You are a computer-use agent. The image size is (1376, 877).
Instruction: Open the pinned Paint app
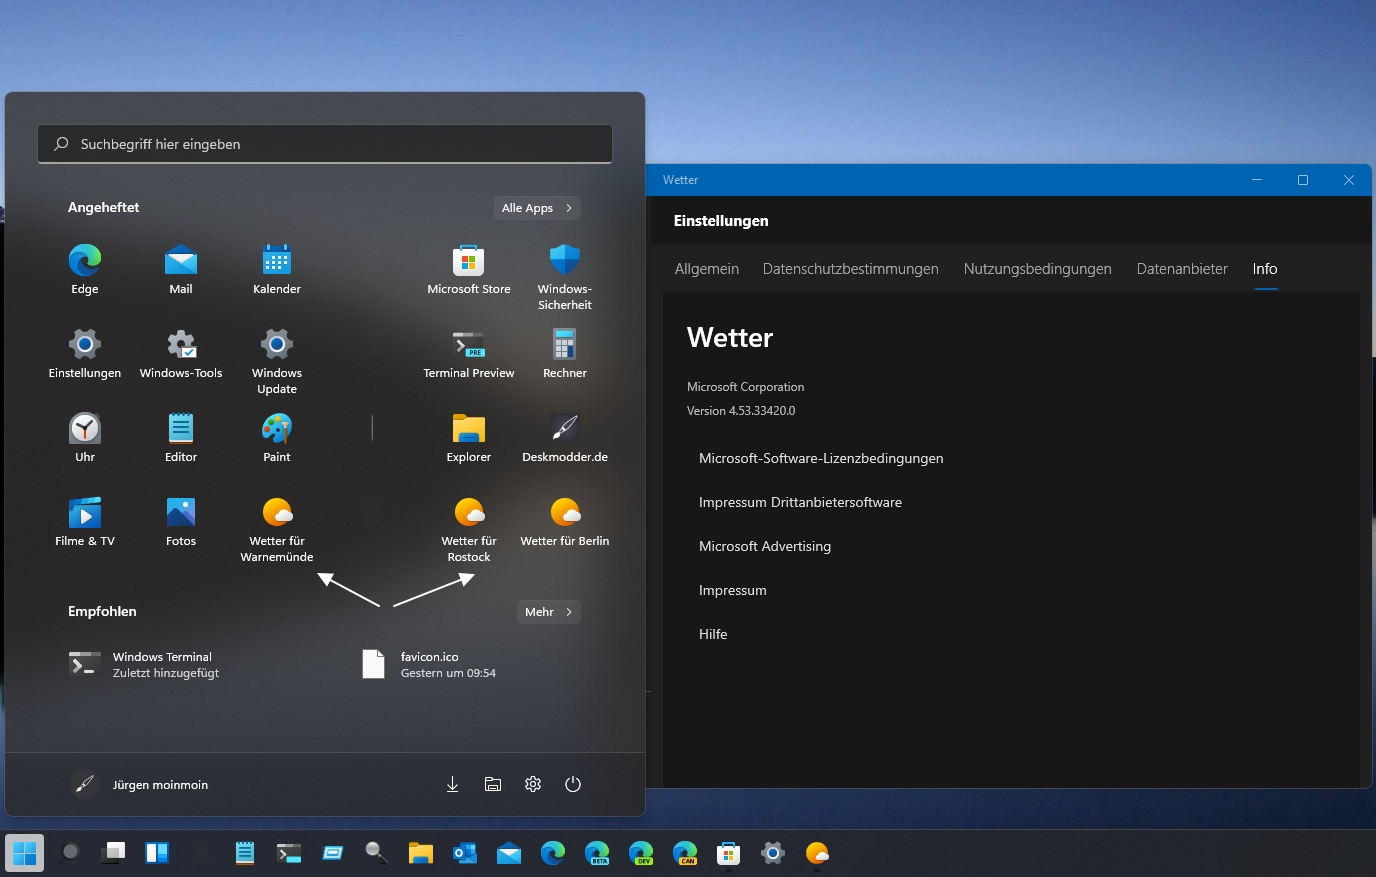277,438
